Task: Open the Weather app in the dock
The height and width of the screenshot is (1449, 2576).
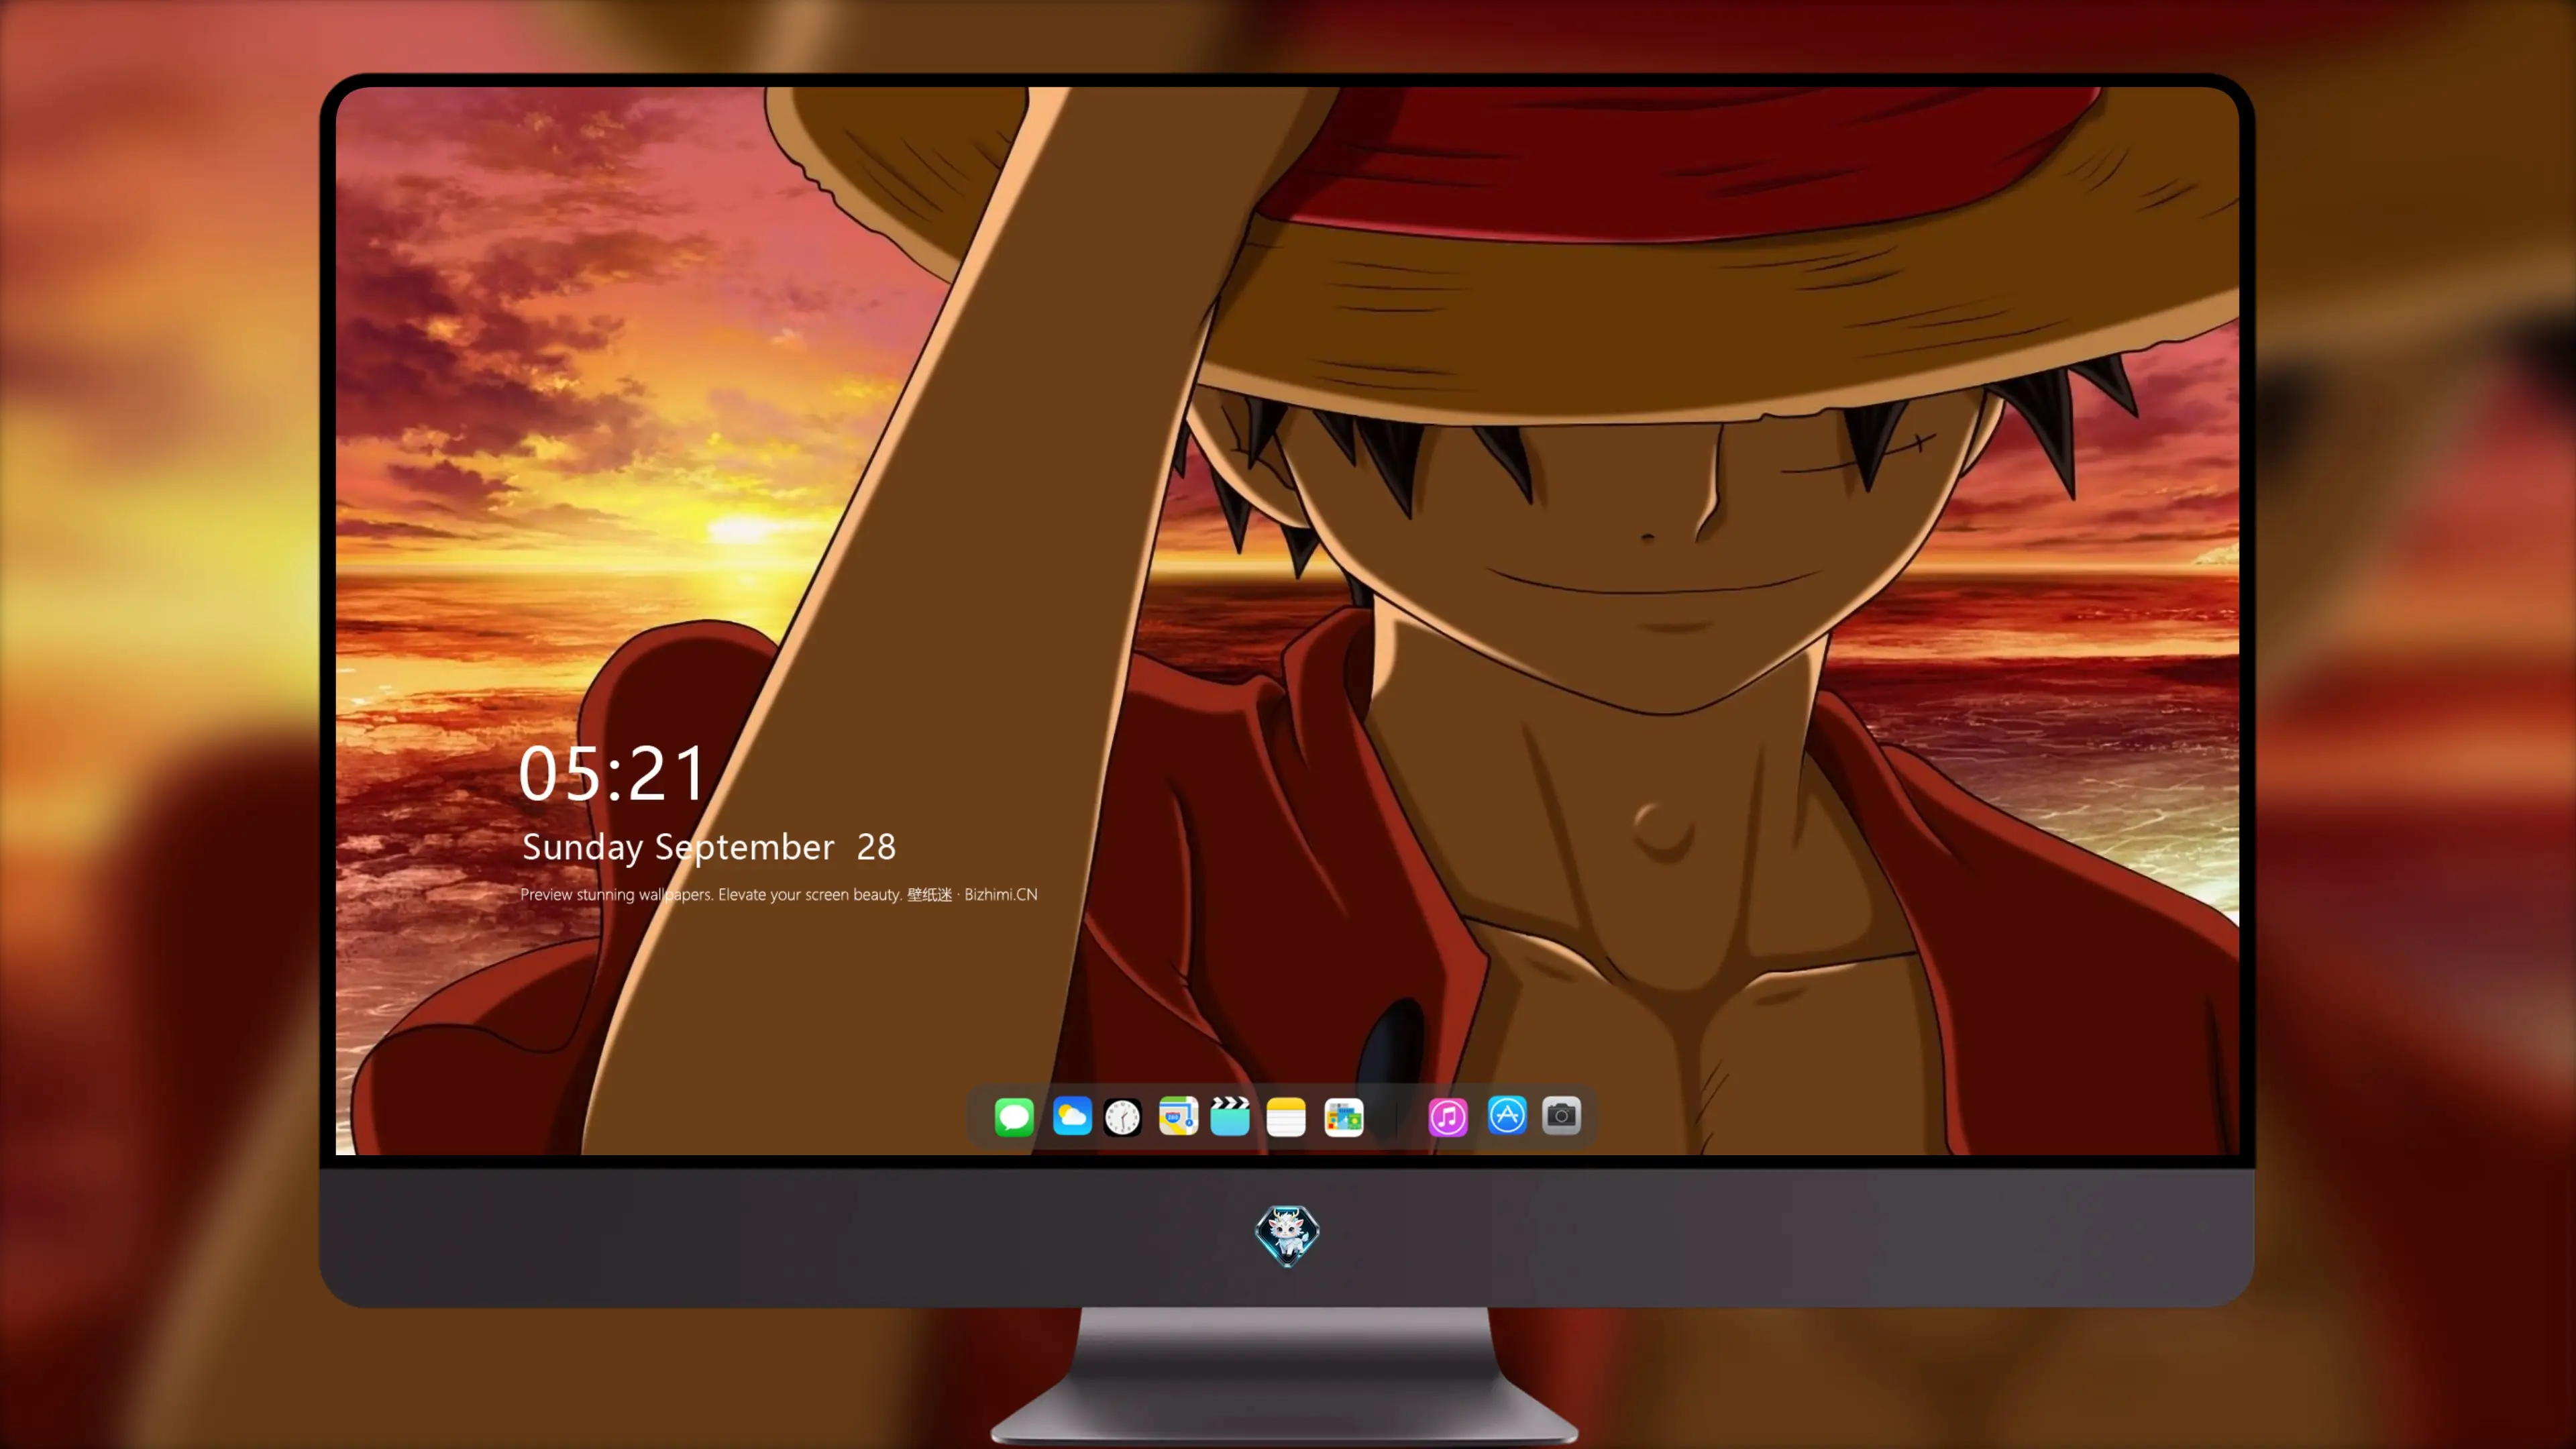Action: pos(1071,1116)
